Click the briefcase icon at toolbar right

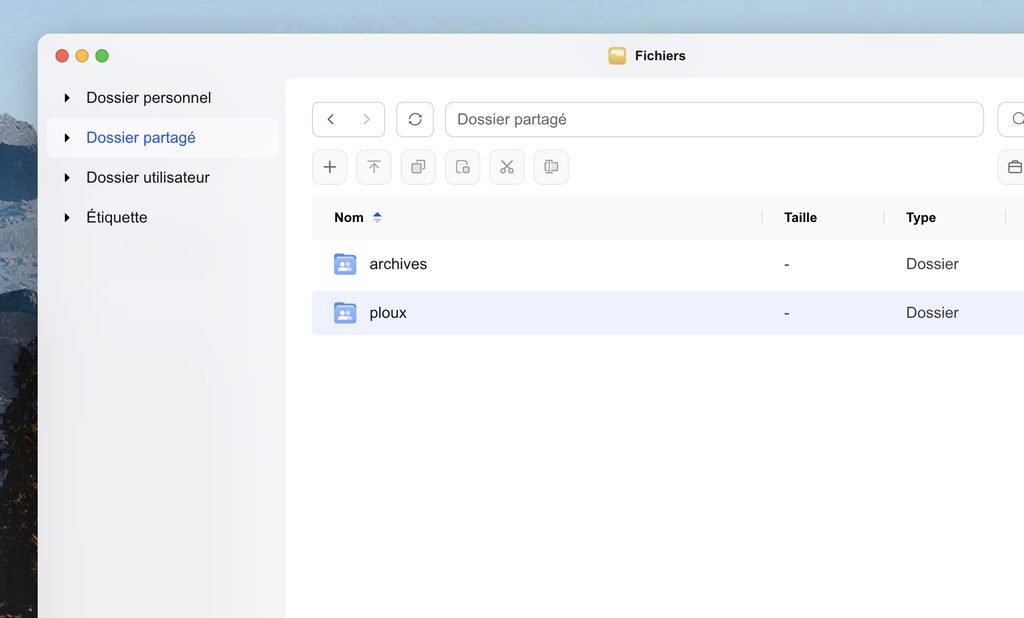point(1014,167)
